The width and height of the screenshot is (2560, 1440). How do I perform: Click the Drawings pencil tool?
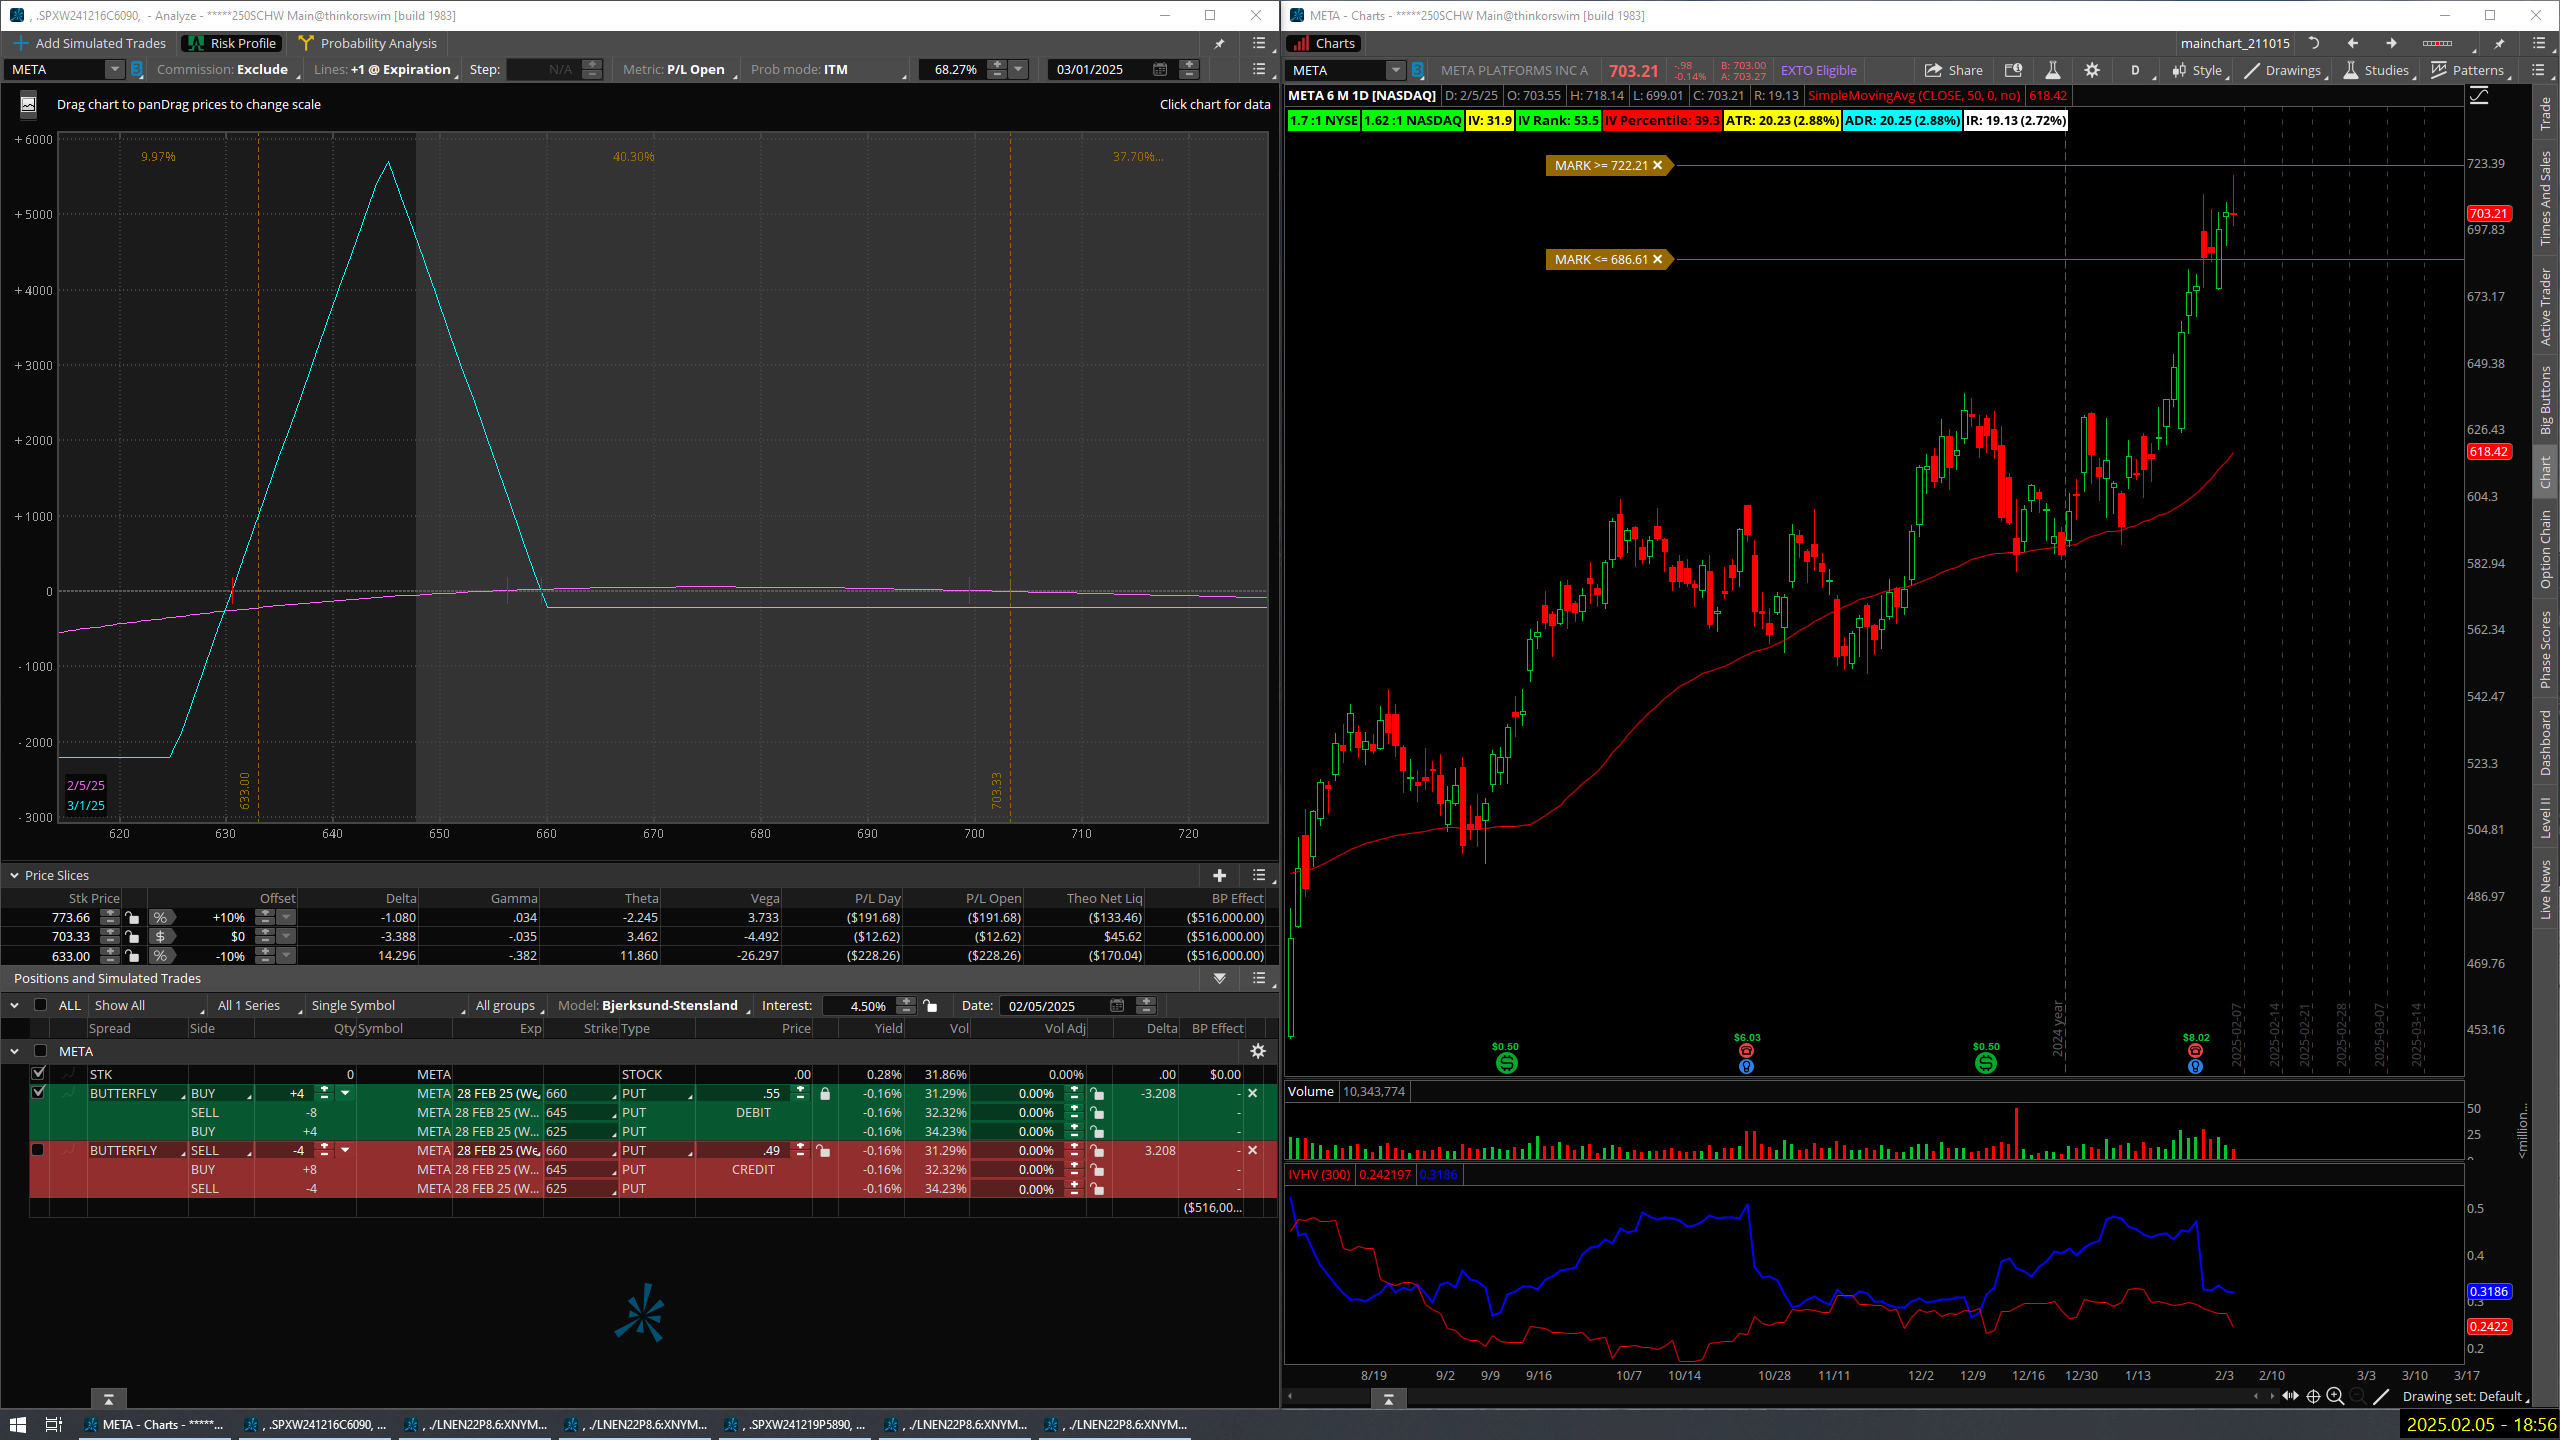pos(2281,70)
